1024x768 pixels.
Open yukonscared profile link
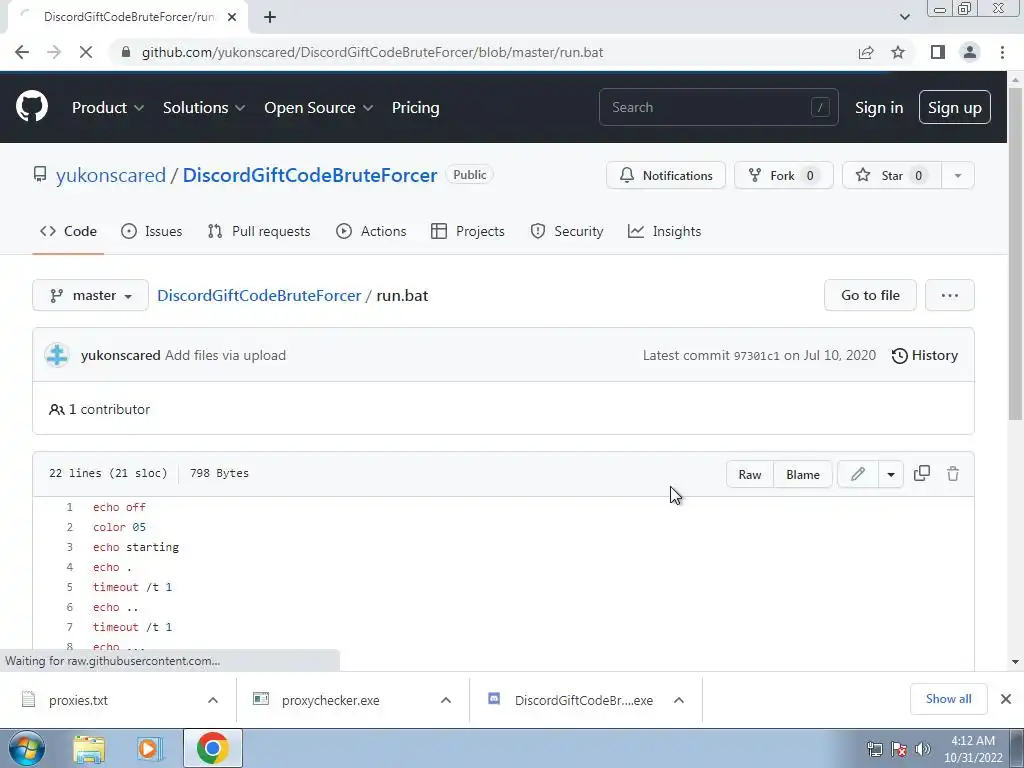click(110, 175)
